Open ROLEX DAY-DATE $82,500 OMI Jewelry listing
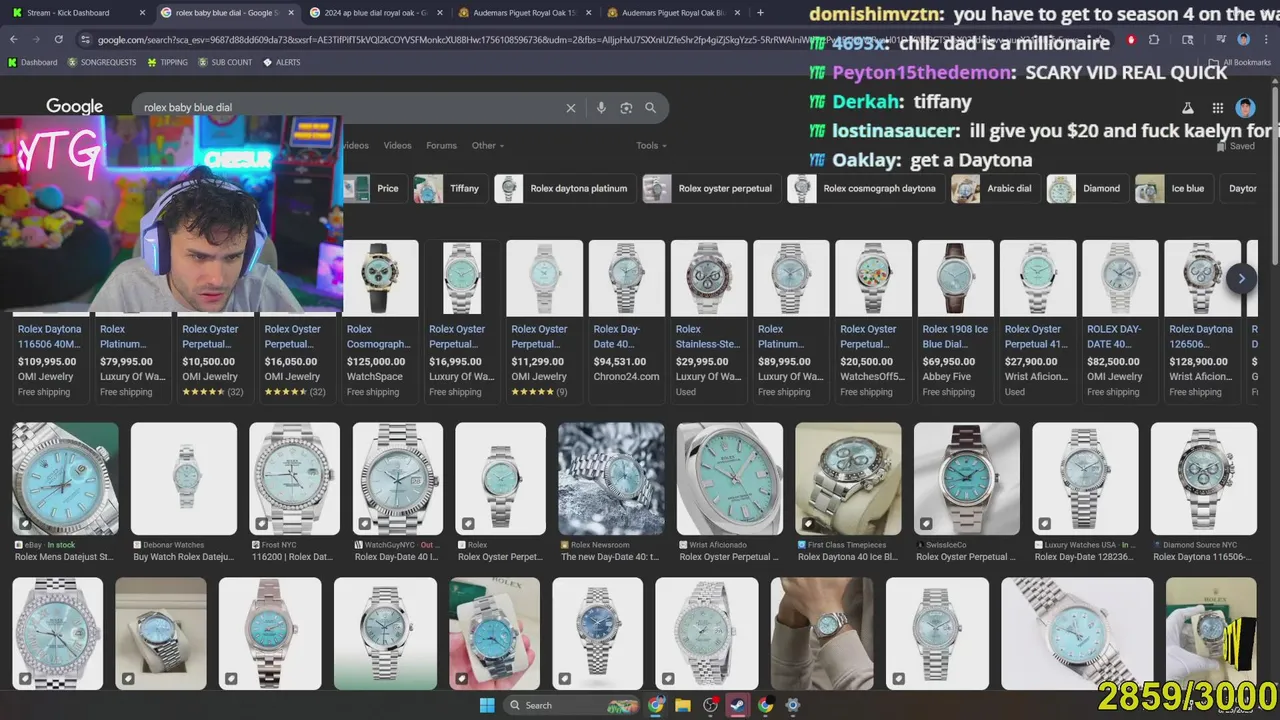This screenshot has height=720, width=1280. point(1120,320)
